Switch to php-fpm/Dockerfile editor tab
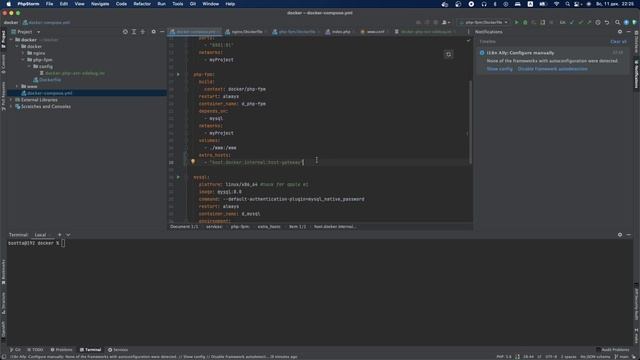This screenshot has width=640, height=360. (x=296, y=32)
